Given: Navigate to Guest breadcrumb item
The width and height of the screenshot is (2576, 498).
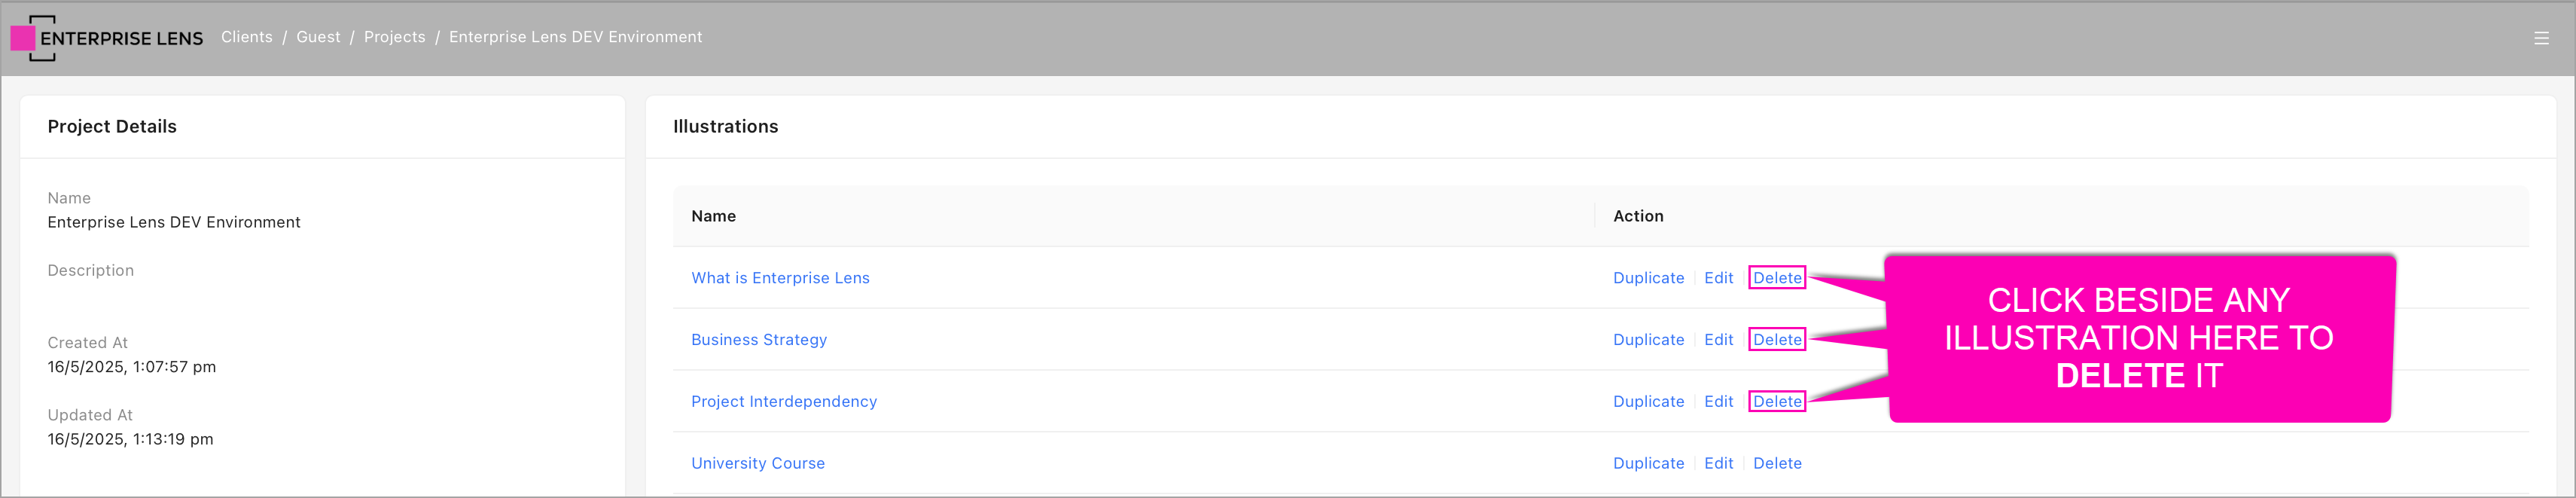Looking at the screenshot, I should (318, 37).
